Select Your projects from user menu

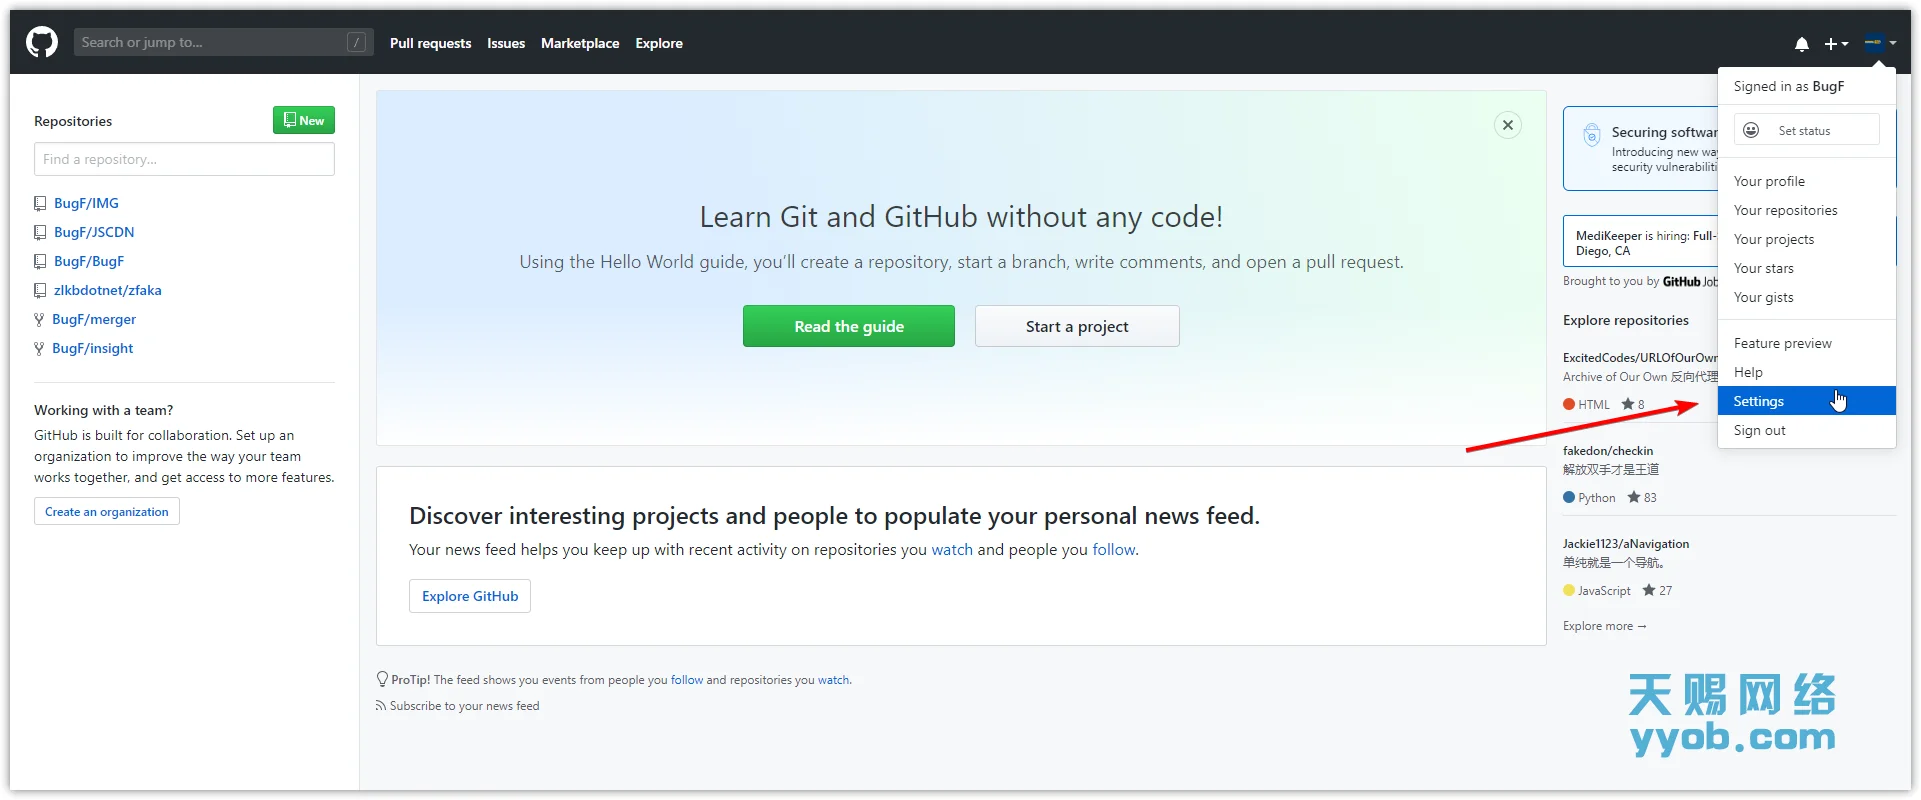1807,239
